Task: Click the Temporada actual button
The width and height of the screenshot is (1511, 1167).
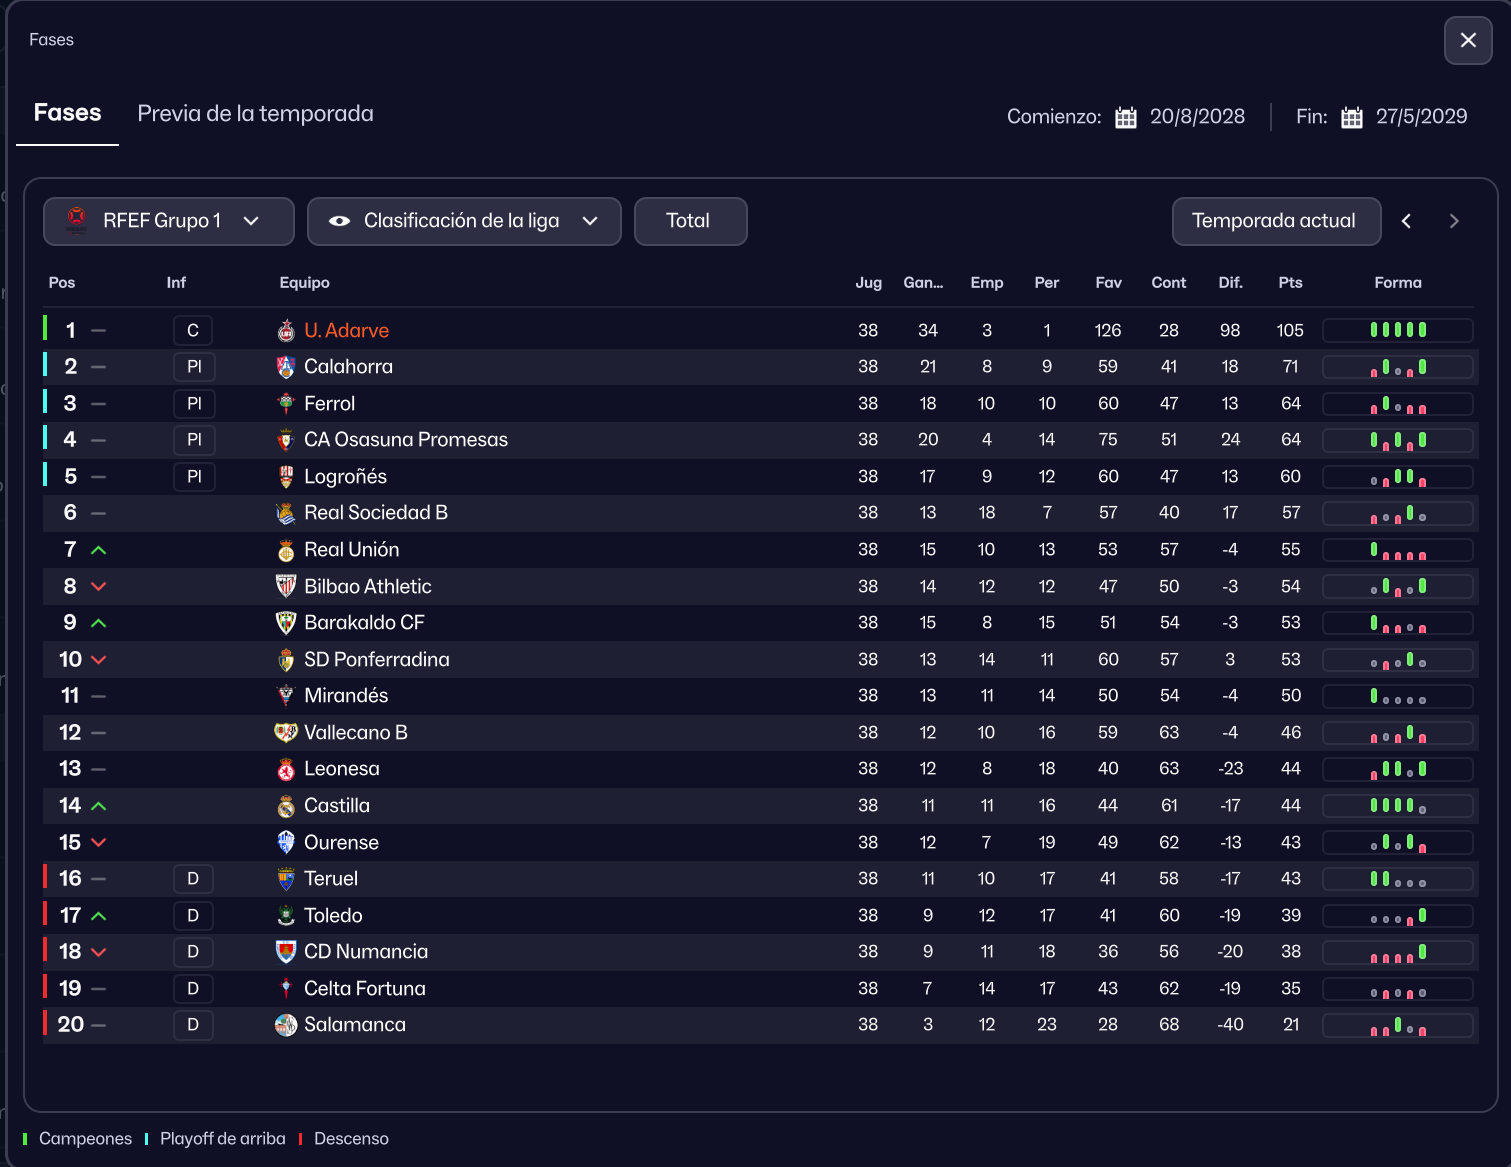Action: point(1275,221)
